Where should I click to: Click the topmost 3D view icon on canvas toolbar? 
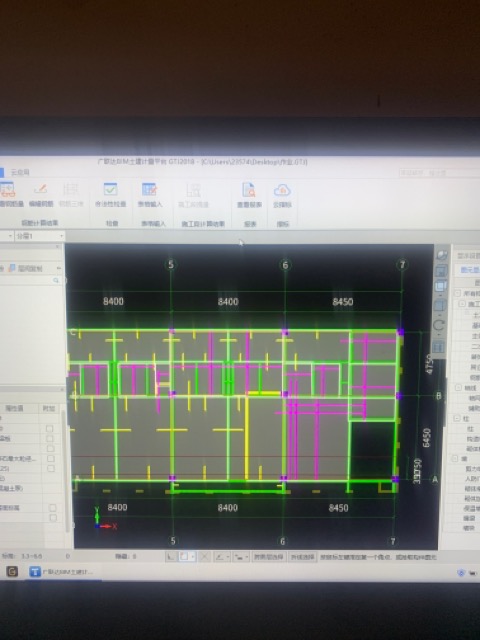coord(442,255)
